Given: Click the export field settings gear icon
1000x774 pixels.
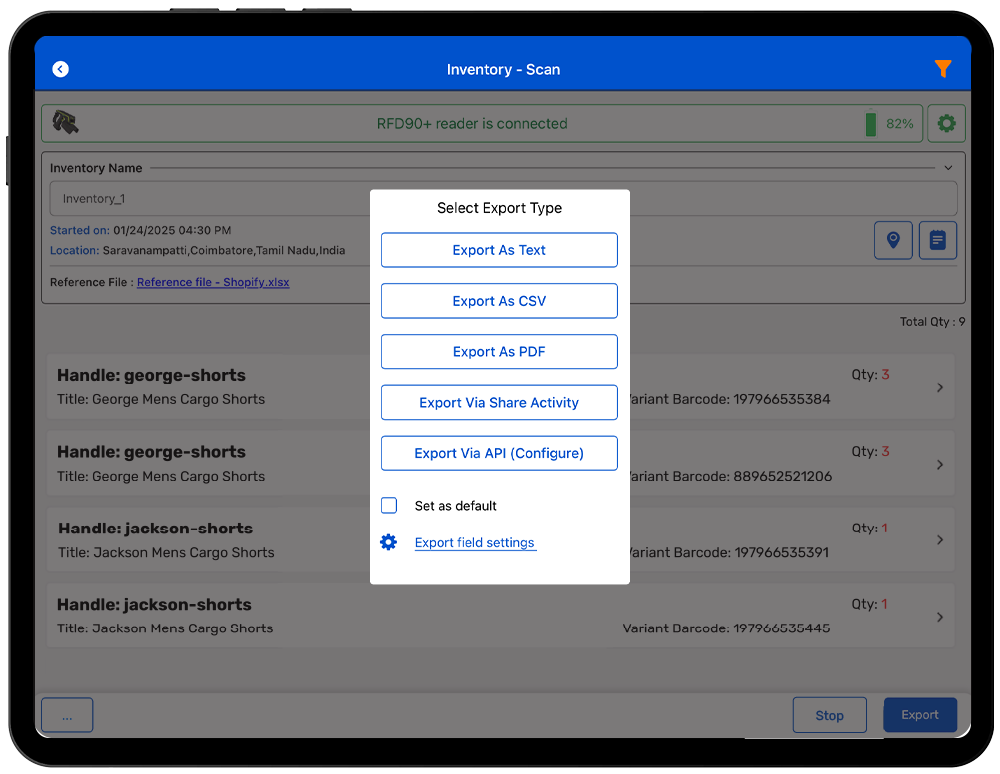Looking at the screenshot, I should [389, 542].
